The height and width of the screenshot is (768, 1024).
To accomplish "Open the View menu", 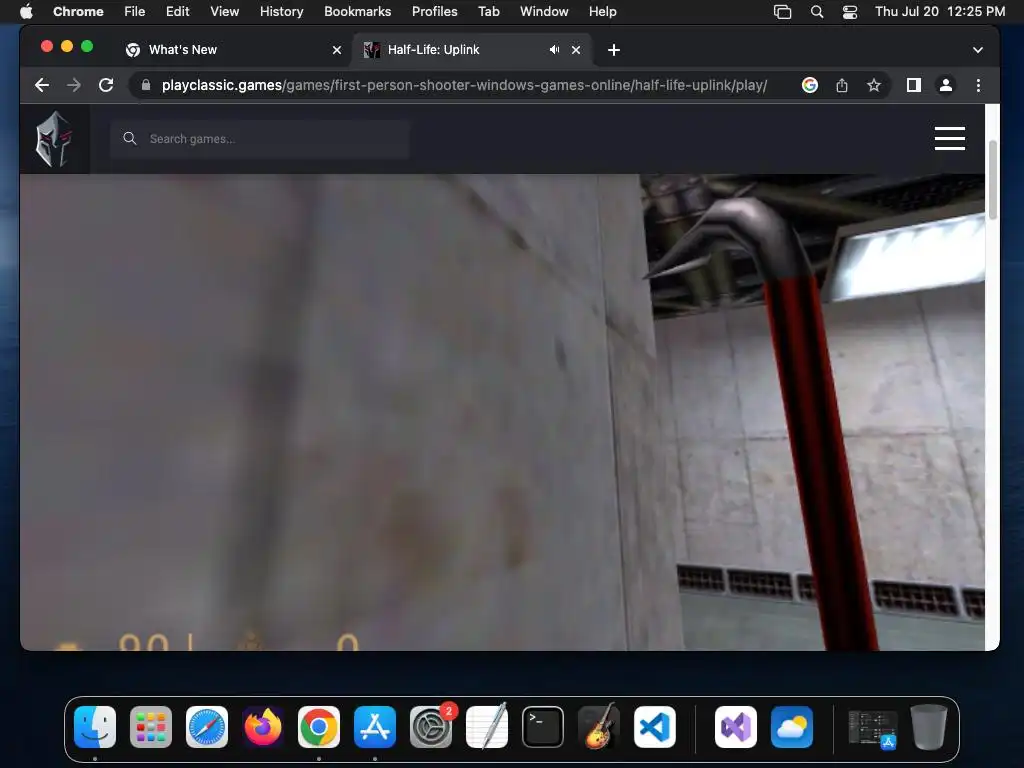I will click(224, 11).
